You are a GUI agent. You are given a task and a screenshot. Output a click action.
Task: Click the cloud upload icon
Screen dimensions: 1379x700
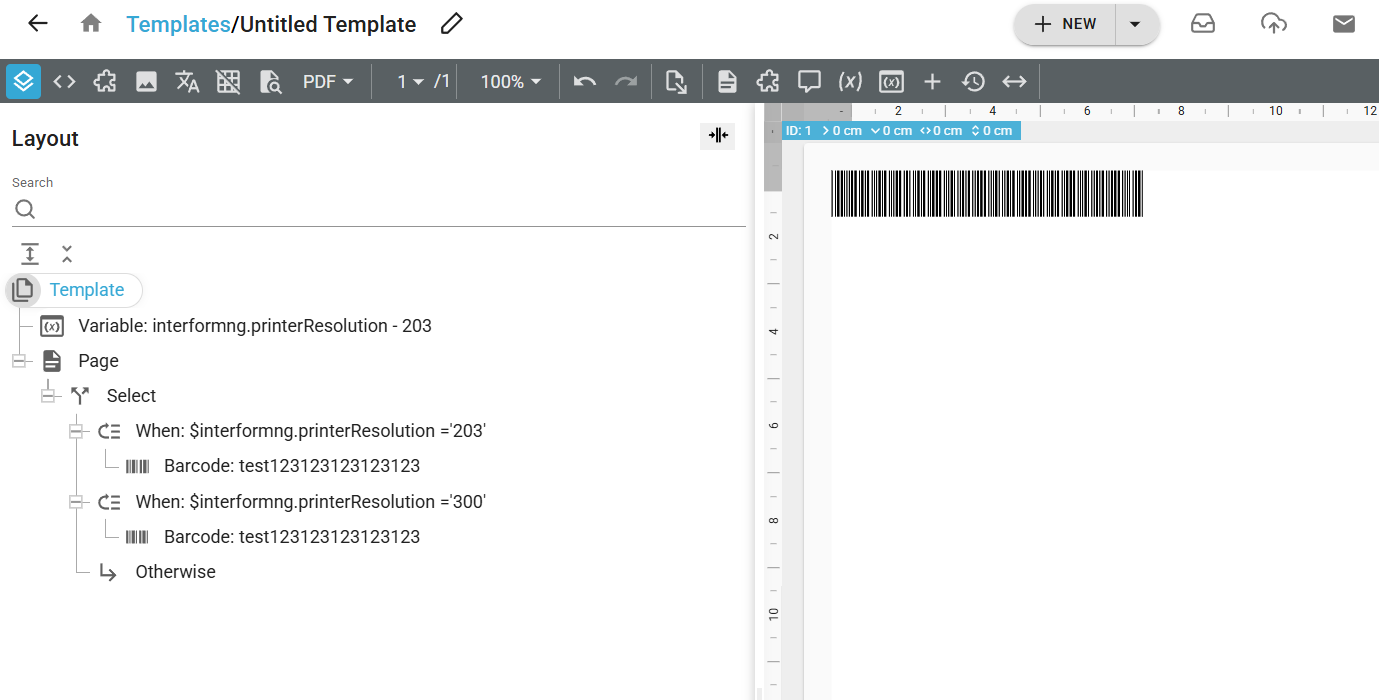1274,24
